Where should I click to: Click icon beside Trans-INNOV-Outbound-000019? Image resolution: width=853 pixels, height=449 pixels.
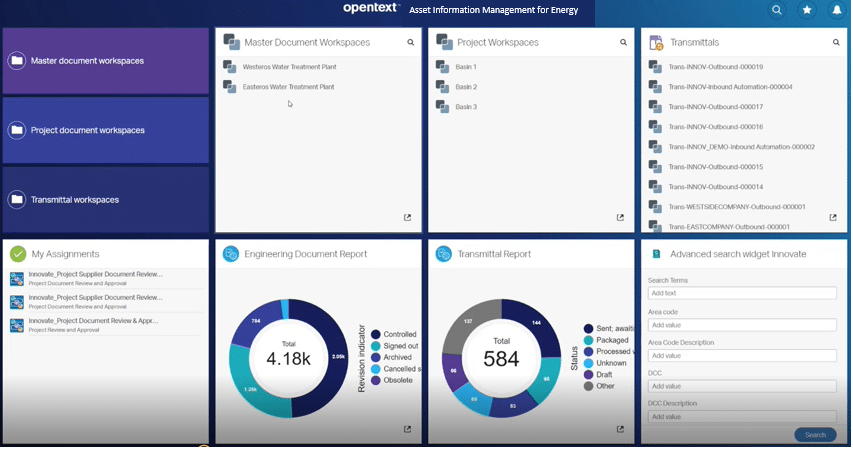pyautogui.click(x=655, y=67)
